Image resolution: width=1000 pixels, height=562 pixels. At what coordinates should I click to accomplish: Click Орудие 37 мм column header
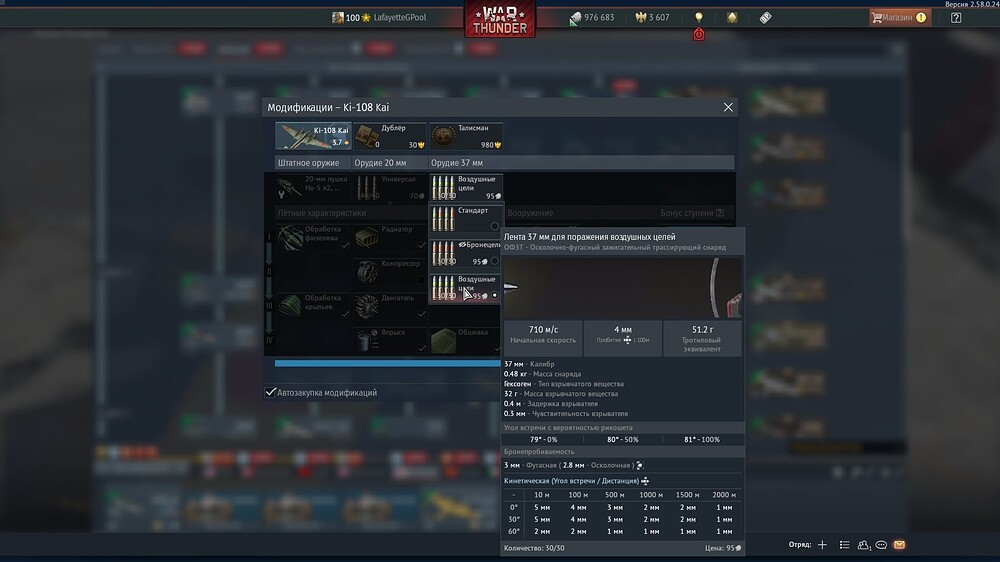(x=457, y=163)
